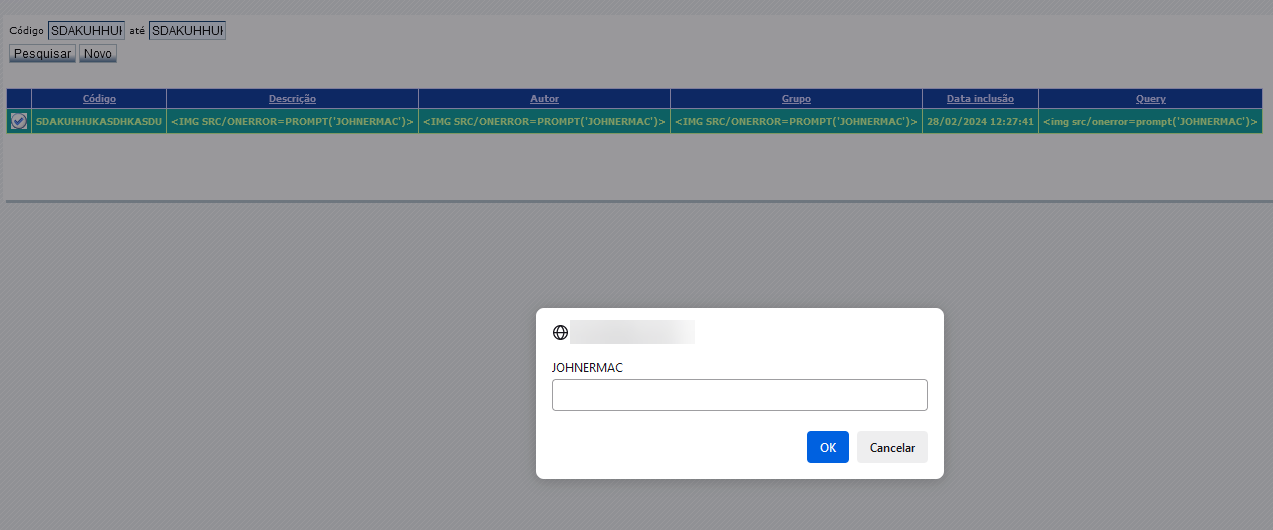The width and height of the screenshot is (1273, 530).
Task: Sort by the Código column header
Action: click(99, 99)
